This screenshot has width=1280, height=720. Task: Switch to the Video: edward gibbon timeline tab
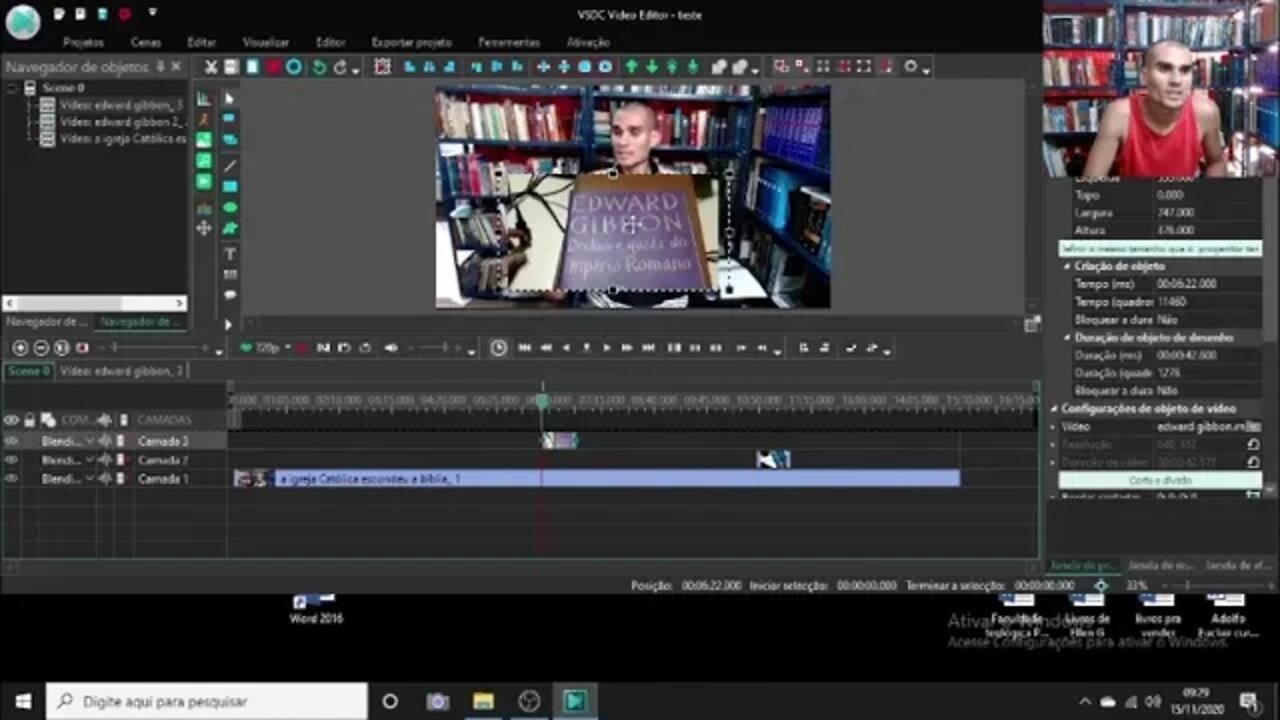pos(122,371)
